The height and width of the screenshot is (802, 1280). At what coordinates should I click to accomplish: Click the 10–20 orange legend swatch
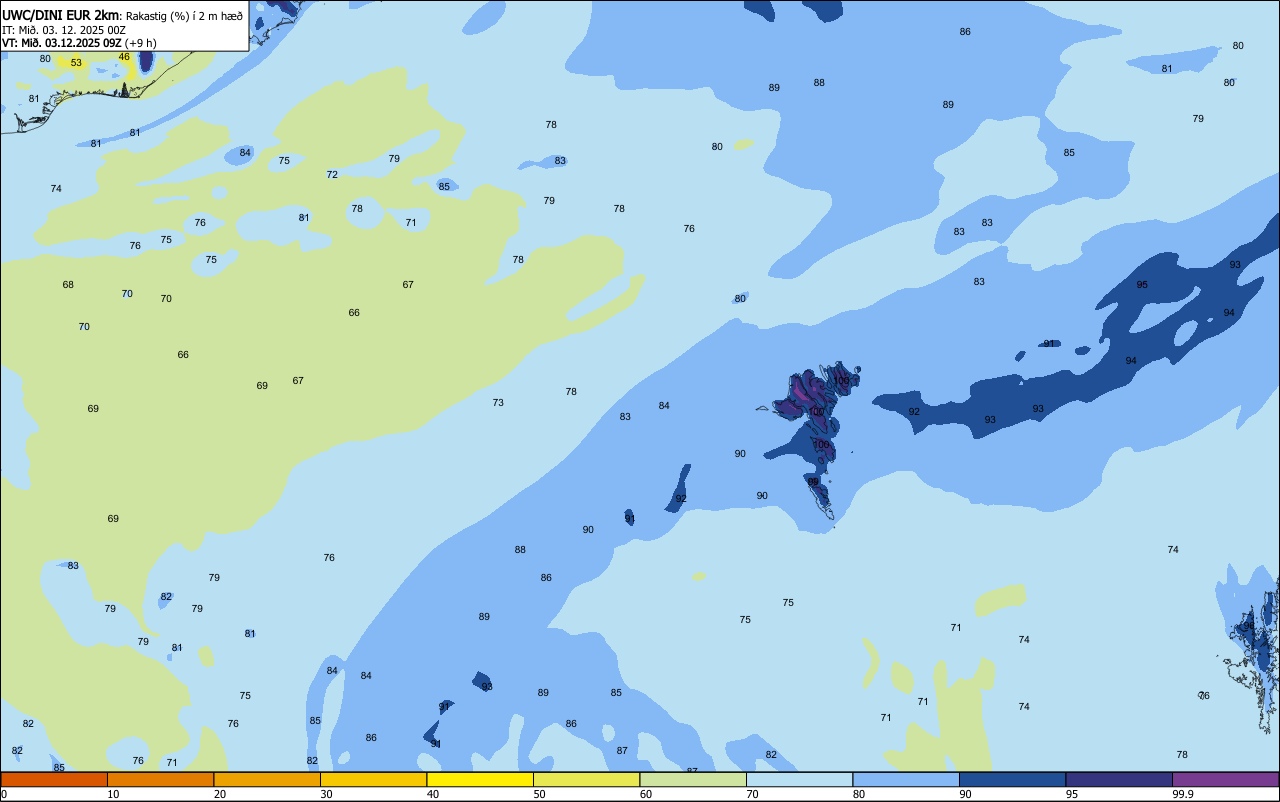(160, 779)
